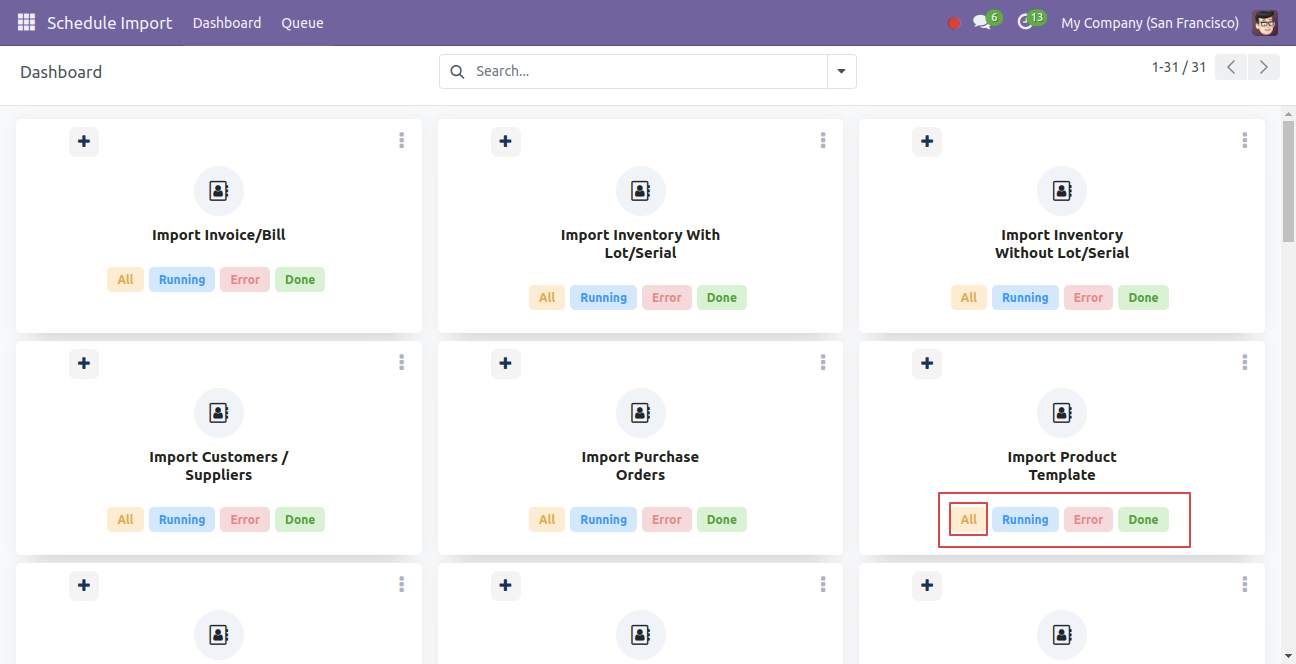Click contact book icon on Import Inventory Without Lot/Serial
This screenshot has width=1296, height=664.
pyautogui.click(x=1062, y=191)
